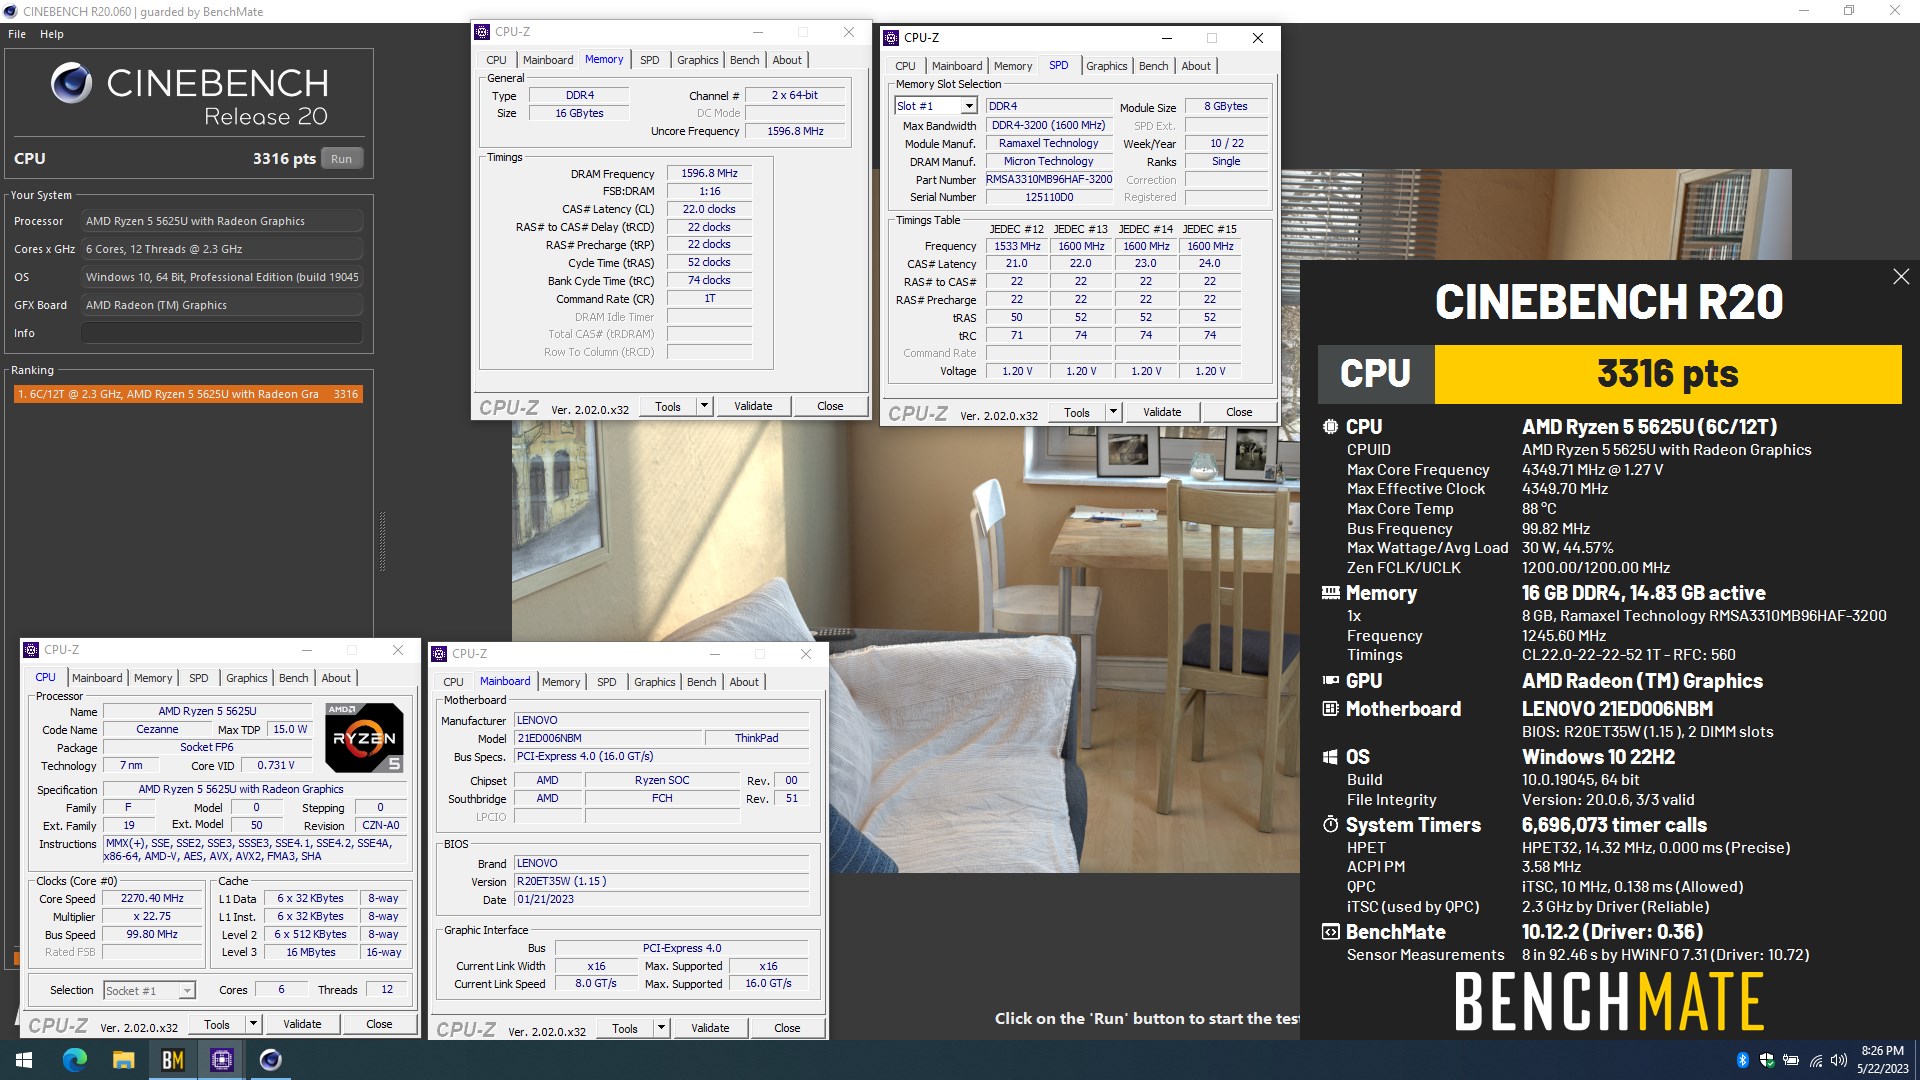Select ranking entry Ryzen 5 5625U 3316
This screenshot has width=1920, height=1080.
tap(188, 394)
